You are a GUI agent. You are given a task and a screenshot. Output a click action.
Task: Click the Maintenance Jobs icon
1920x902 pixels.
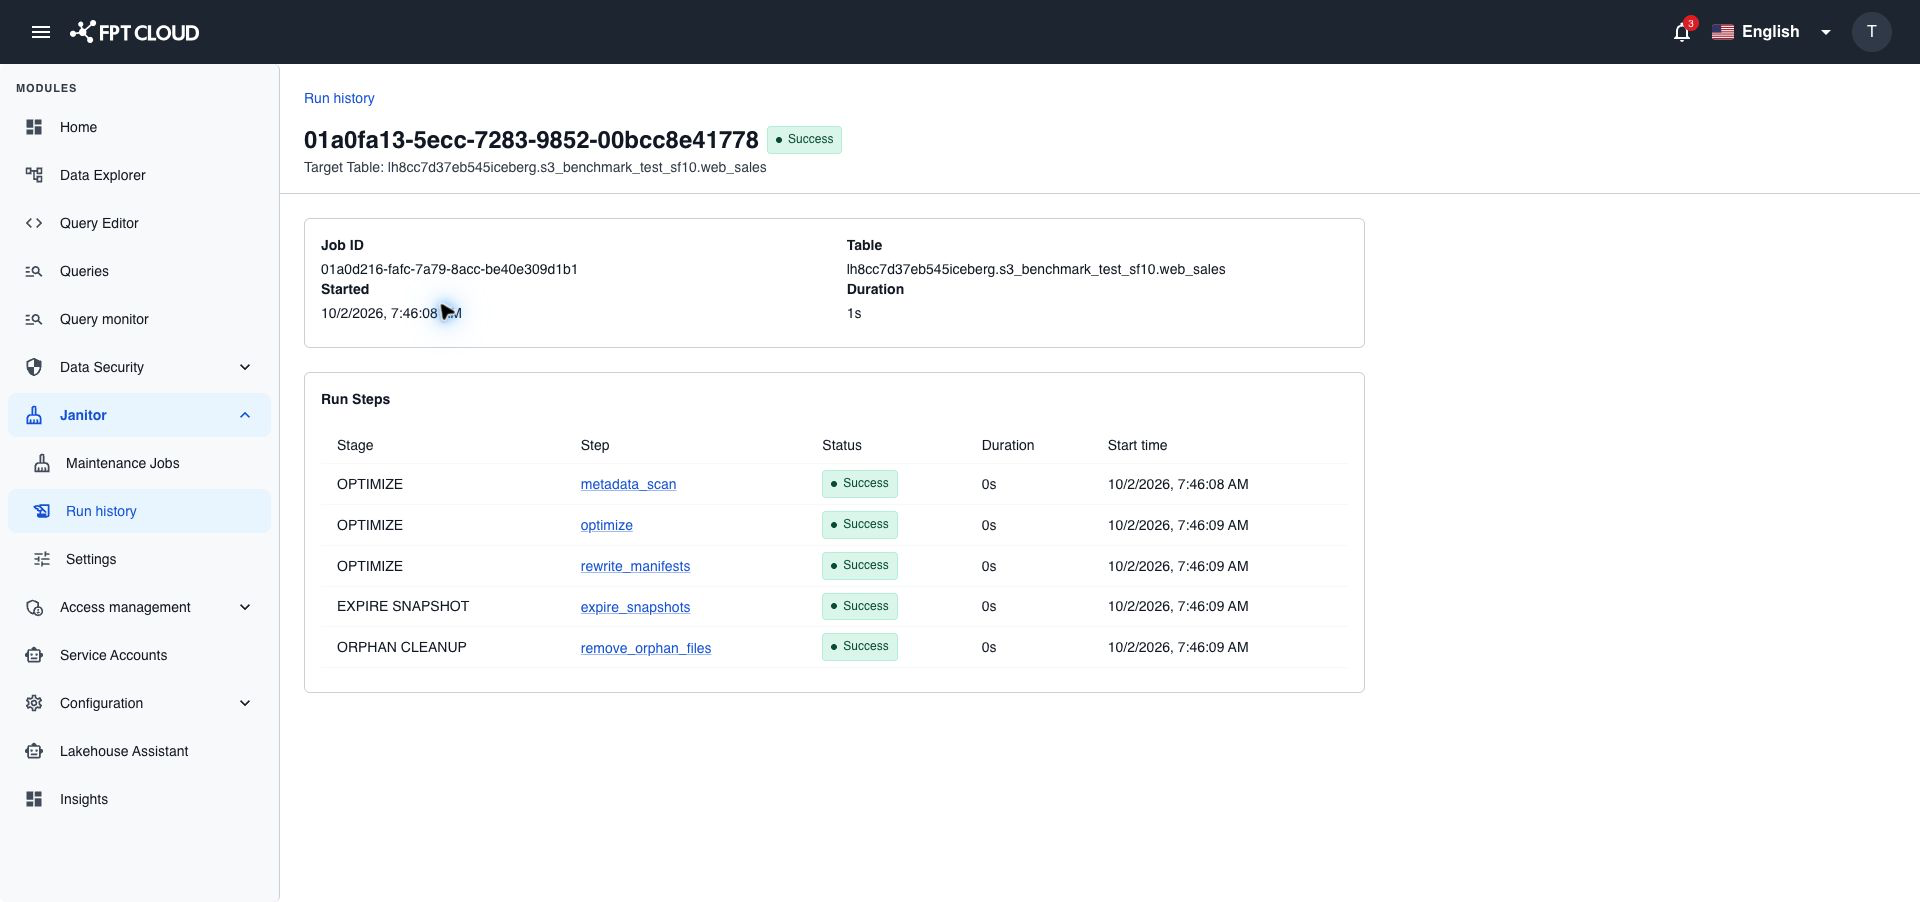pyautogui.click(x=42, y=463)
